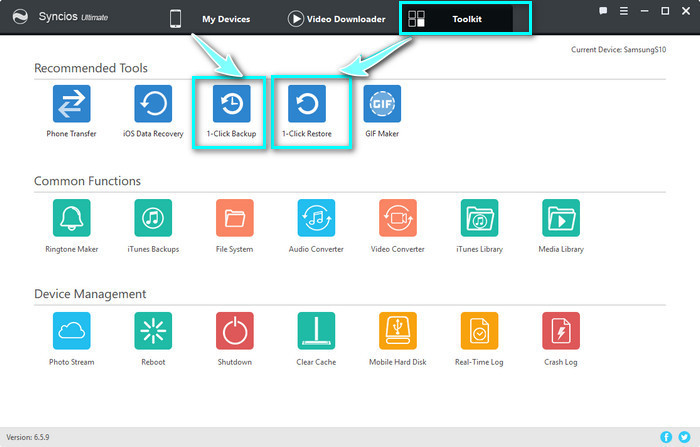The image size is (700, 447).
Task: Minimize the Syncios window
Action: (x=644, y=11)
